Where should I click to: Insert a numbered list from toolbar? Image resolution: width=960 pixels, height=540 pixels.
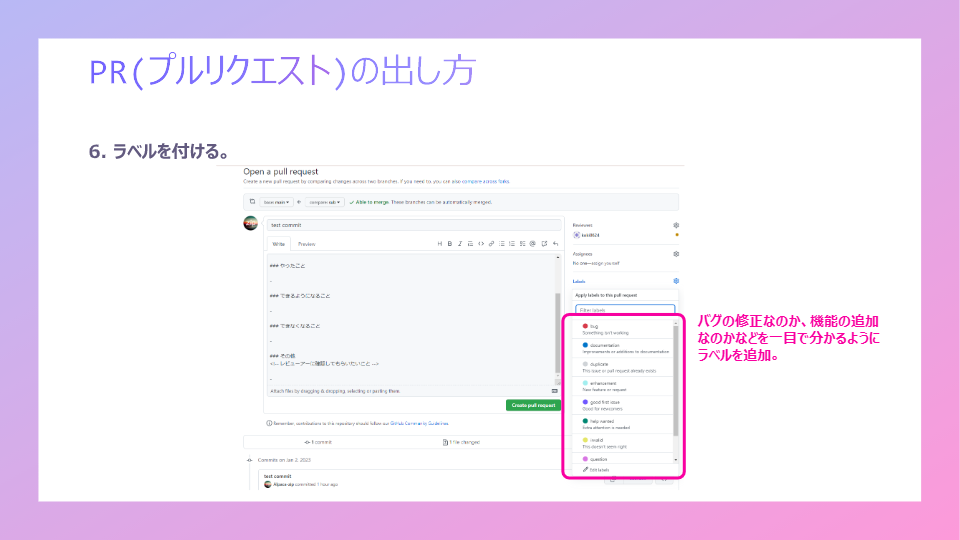click(512, 244)
